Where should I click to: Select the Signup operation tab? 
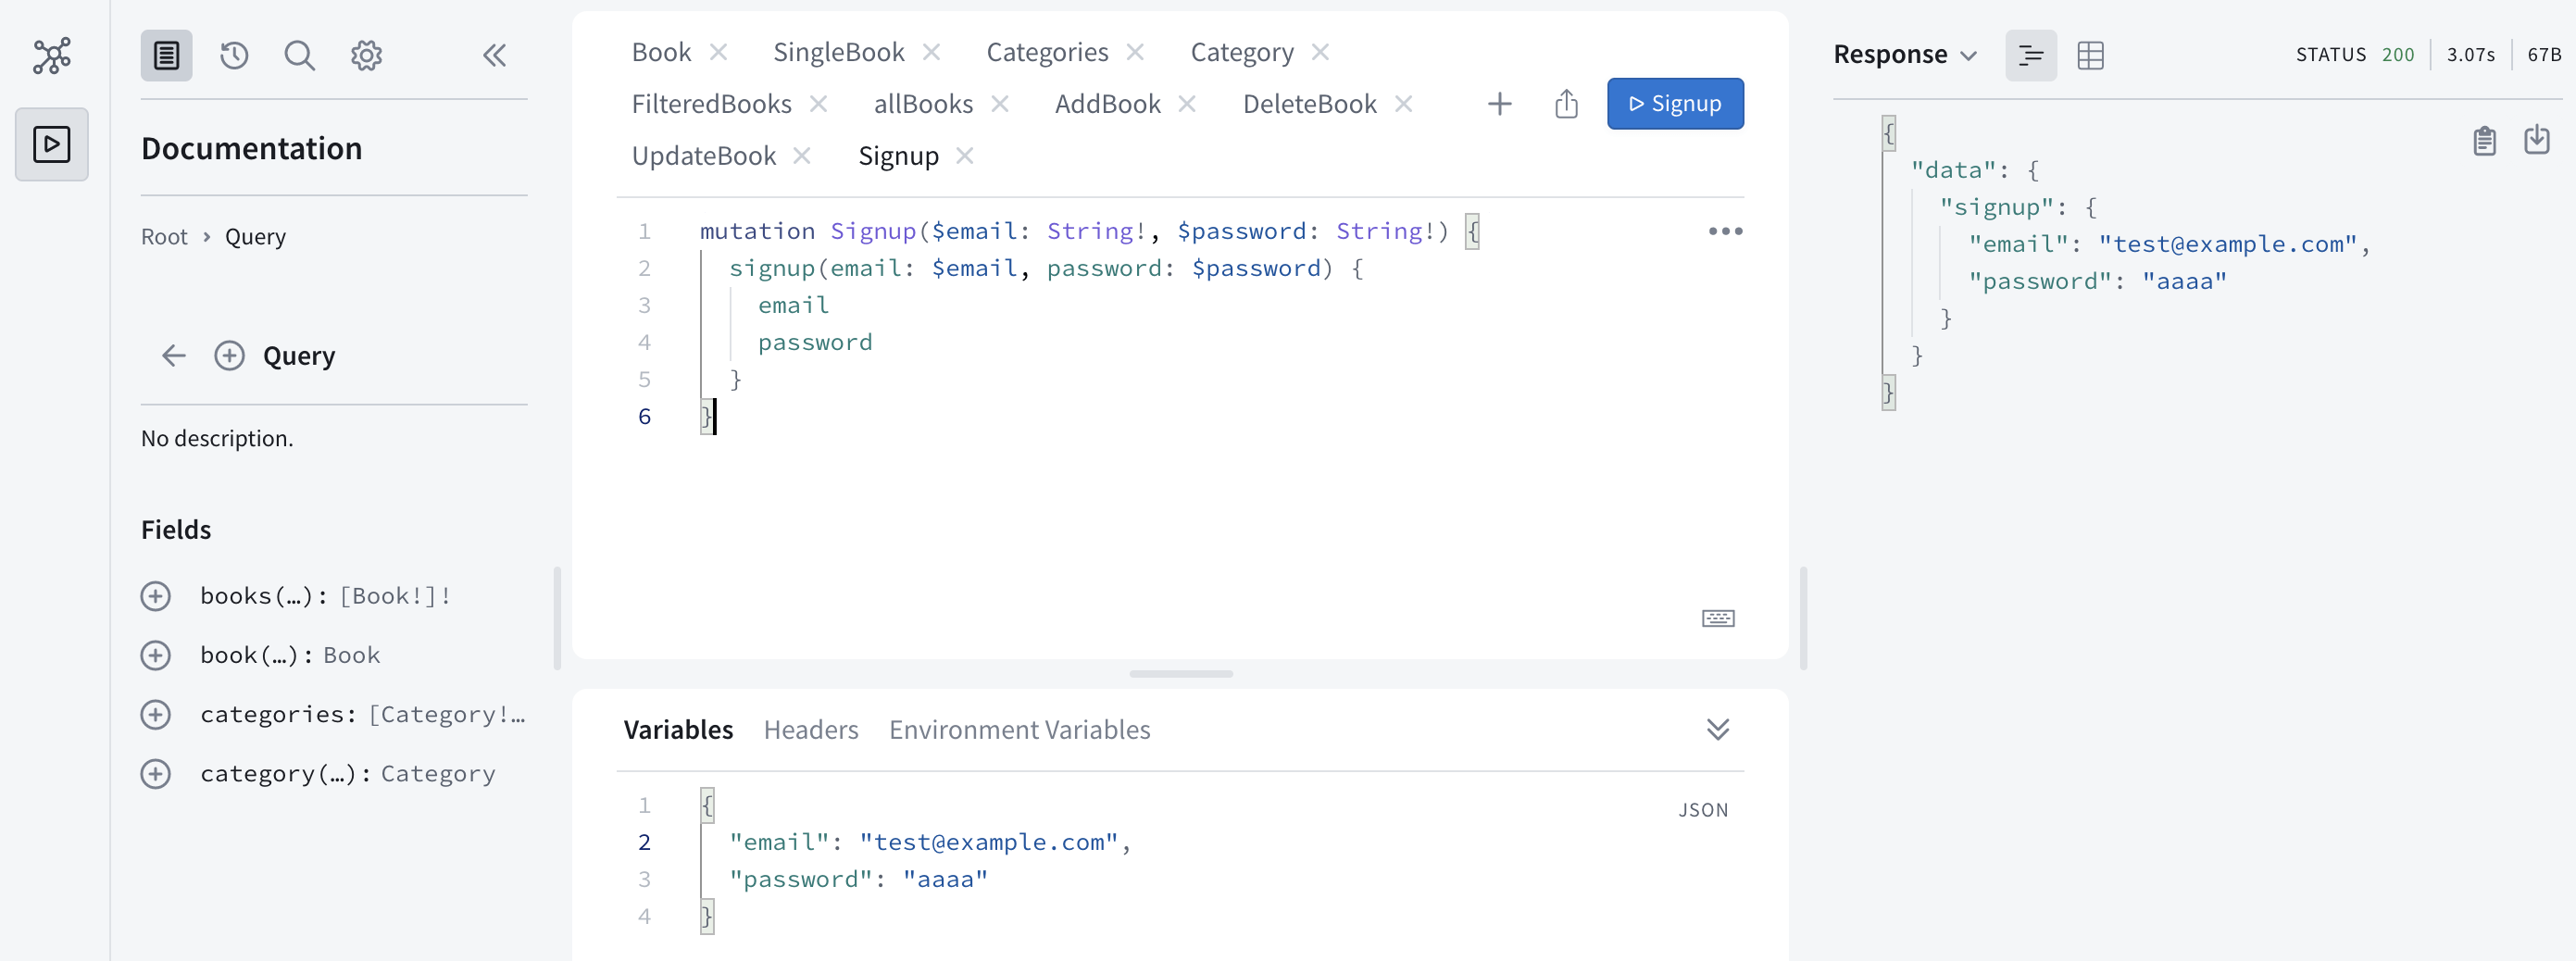[x=898, y=156]
